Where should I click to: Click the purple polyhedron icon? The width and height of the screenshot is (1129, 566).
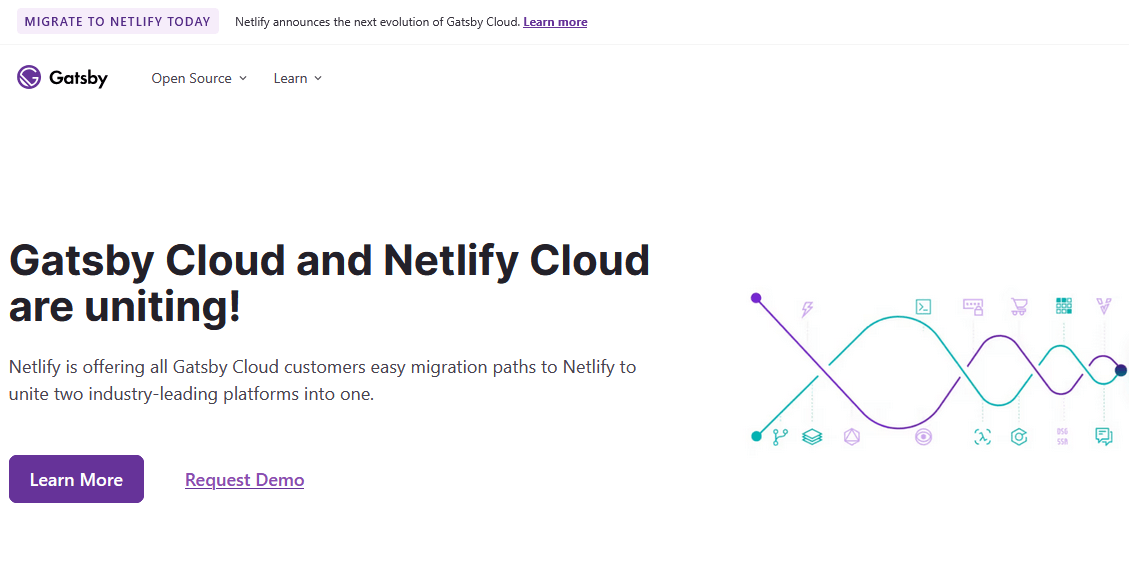click(x=852, y=437)
